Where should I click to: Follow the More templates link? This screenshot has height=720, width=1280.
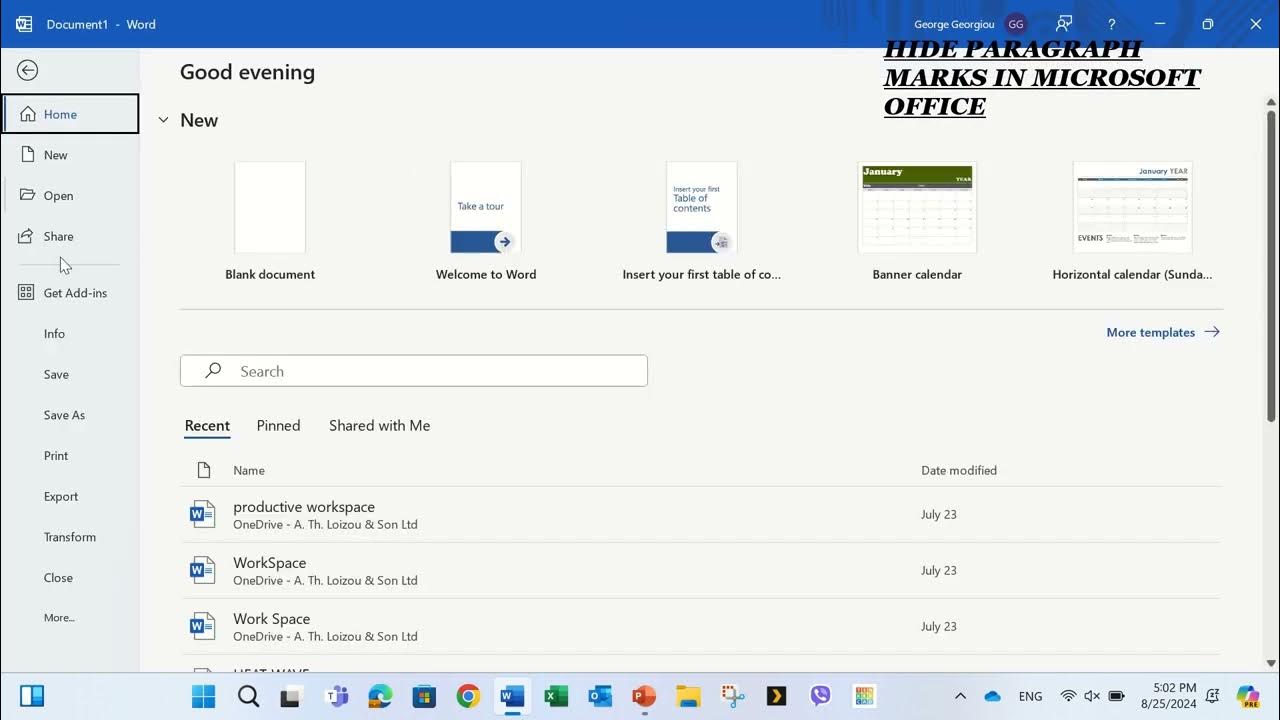[1163, 332]
